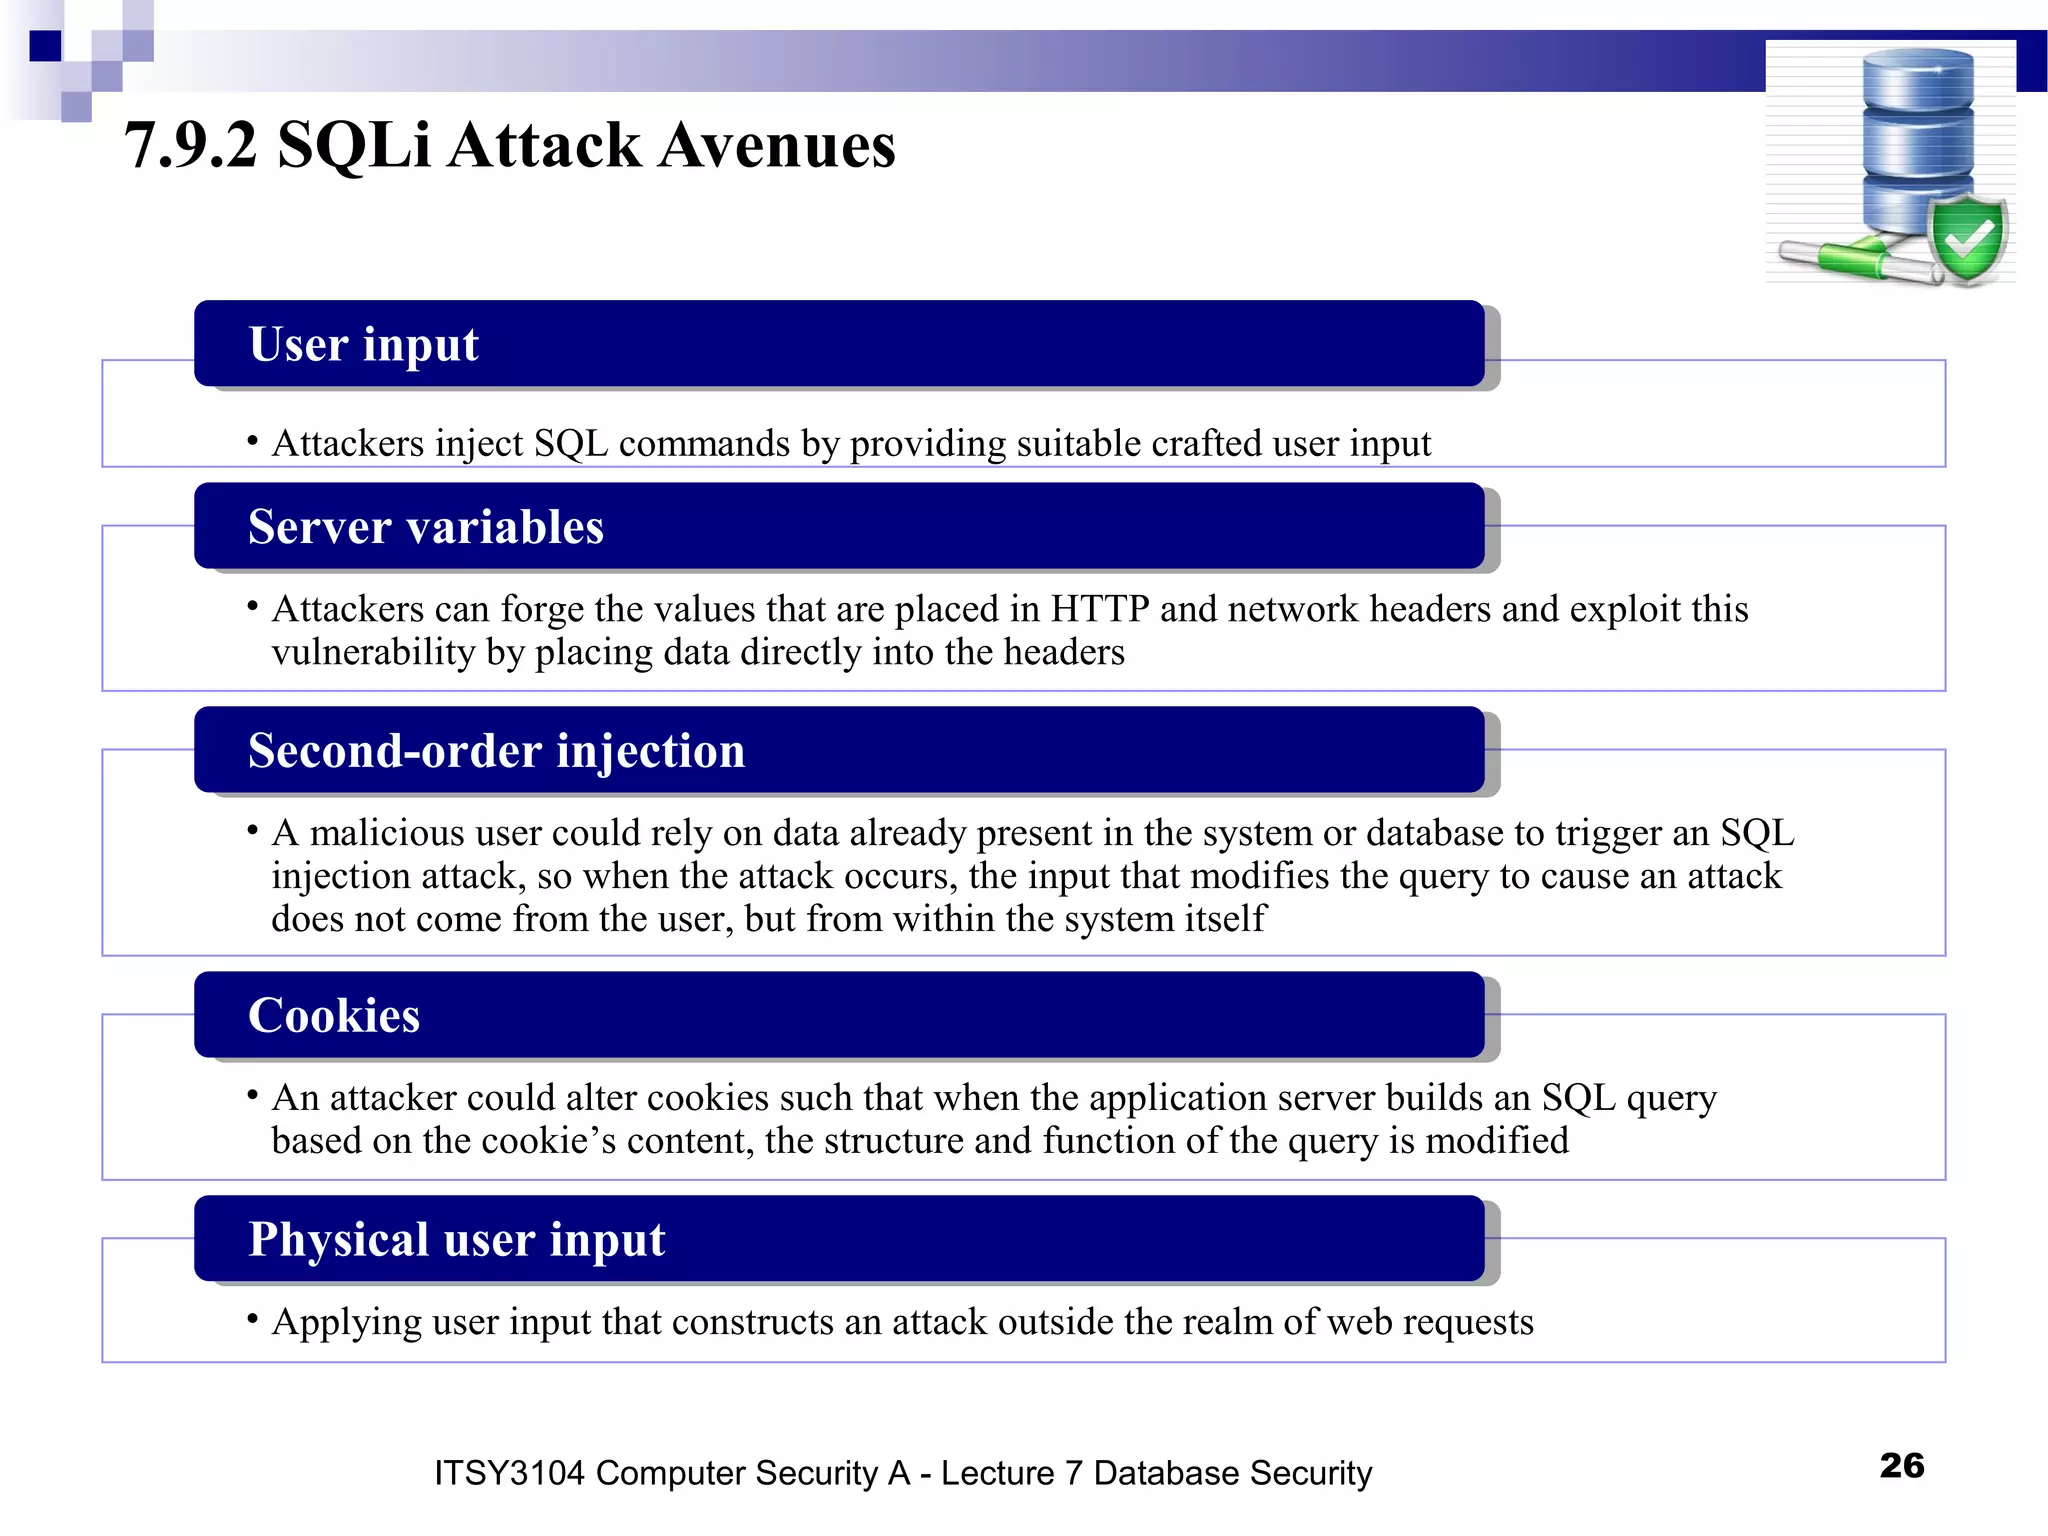Select text 'Attackers can forge the values'
The width and height of the screenshot is (2048, 1536).
coord(513,609)
